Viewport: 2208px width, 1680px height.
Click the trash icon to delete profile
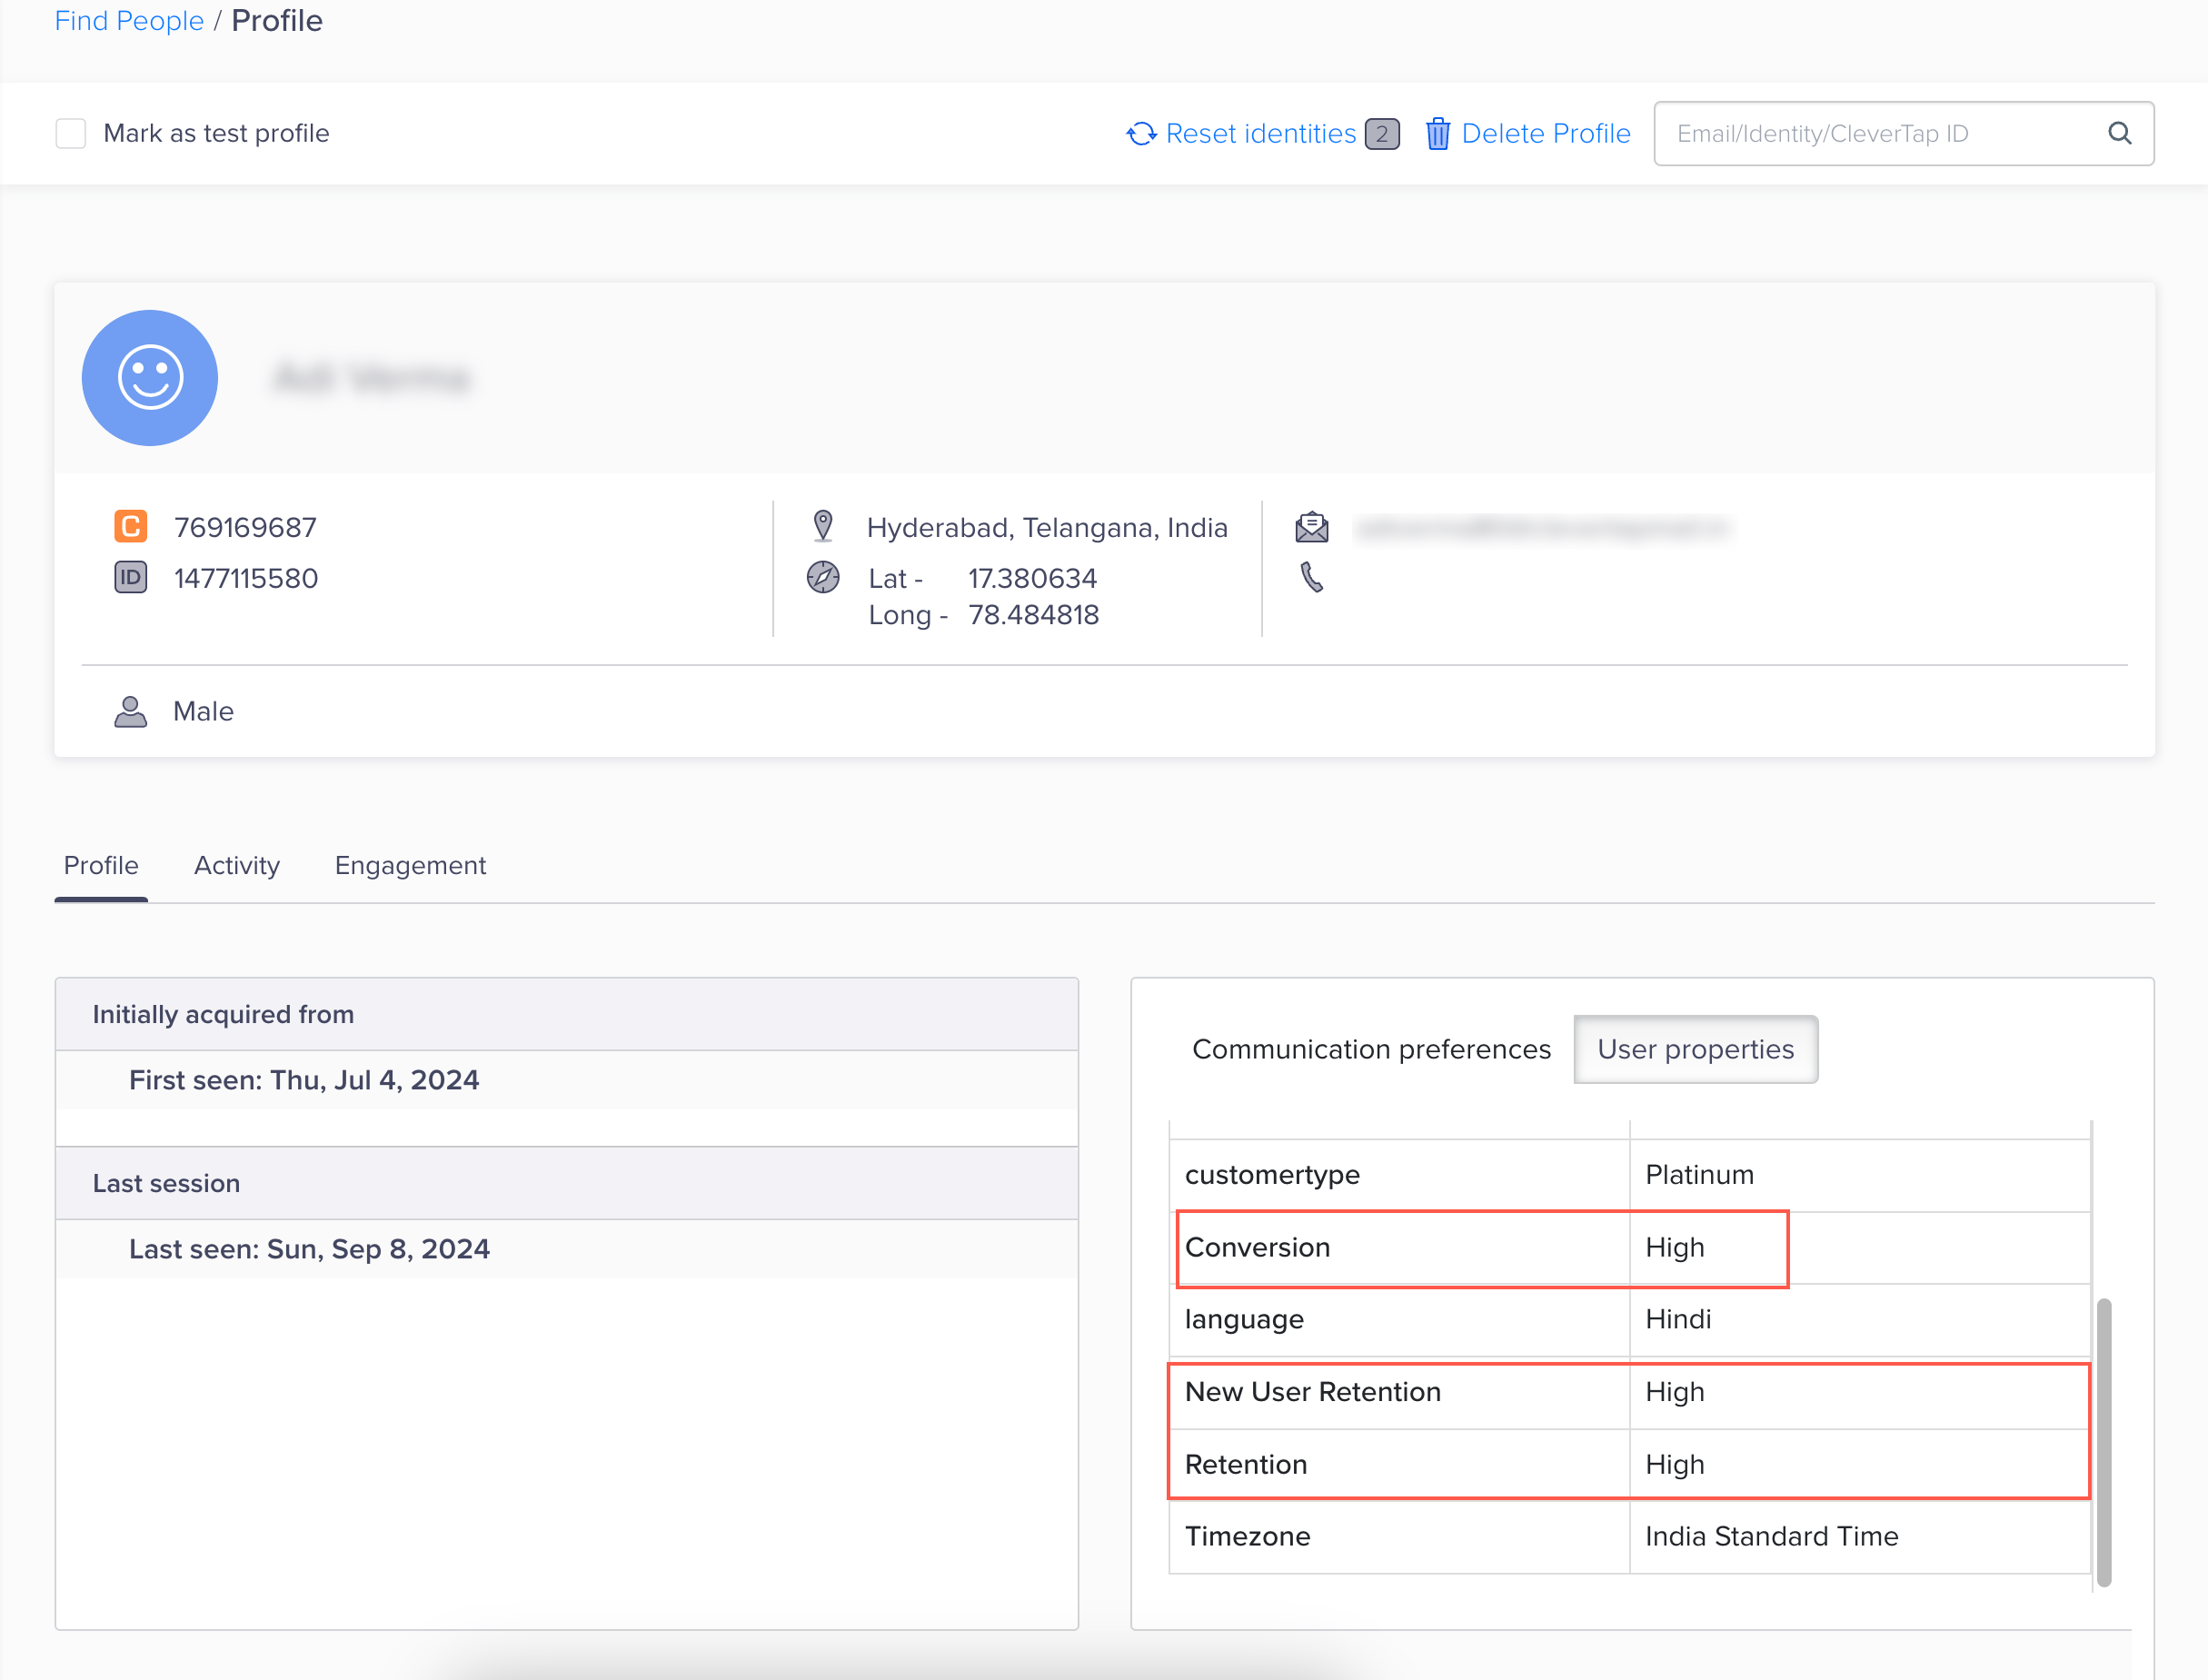[x=1438, y=133]
